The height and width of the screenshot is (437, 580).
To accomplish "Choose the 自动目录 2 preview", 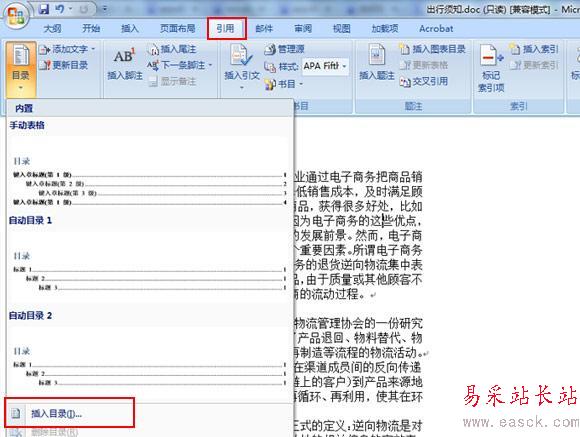I will pos(149,362).
